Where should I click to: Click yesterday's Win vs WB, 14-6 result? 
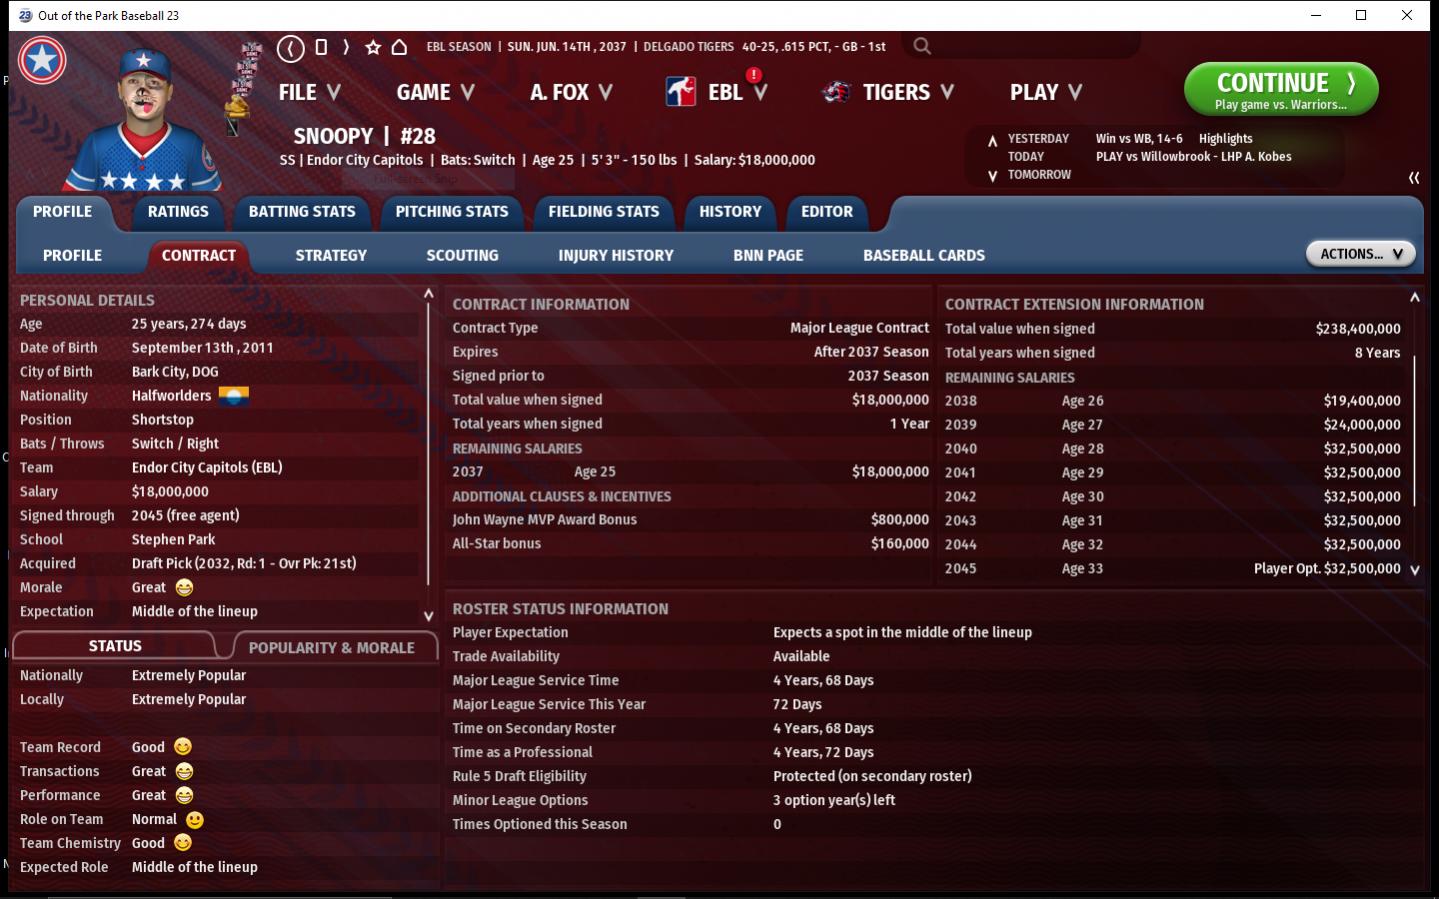tap(1139, 139)
